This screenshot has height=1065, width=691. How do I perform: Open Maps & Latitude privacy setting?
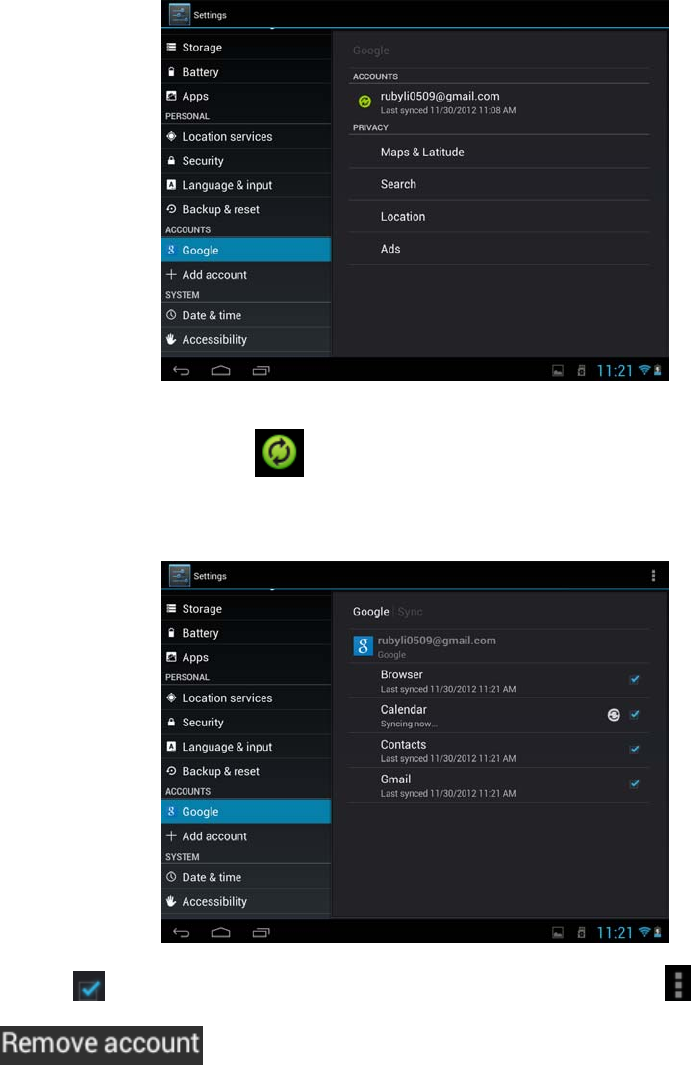coord(499,152)
